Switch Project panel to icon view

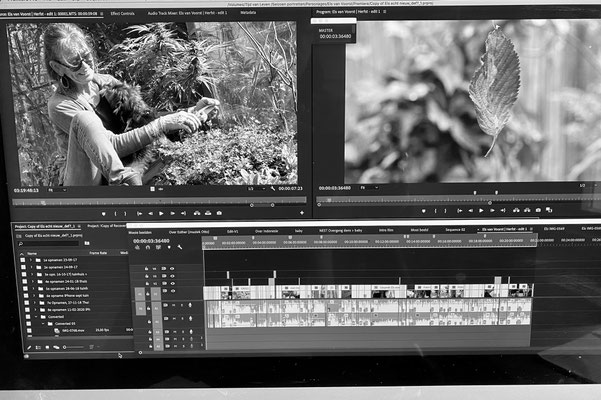click(47, 348)
